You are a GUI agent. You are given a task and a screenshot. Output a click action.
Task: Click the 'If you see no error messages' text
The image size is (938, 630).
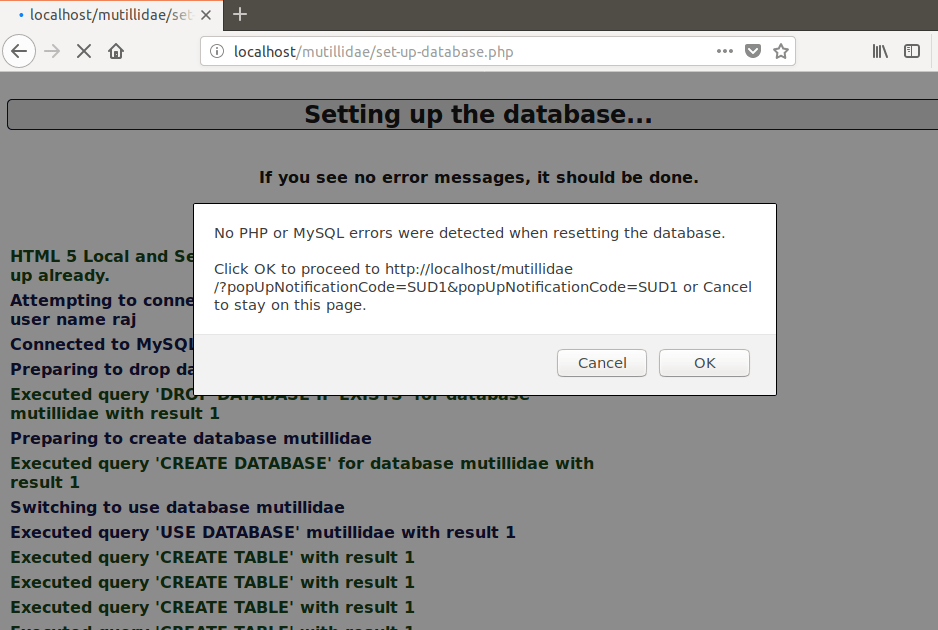click(478, 178)
